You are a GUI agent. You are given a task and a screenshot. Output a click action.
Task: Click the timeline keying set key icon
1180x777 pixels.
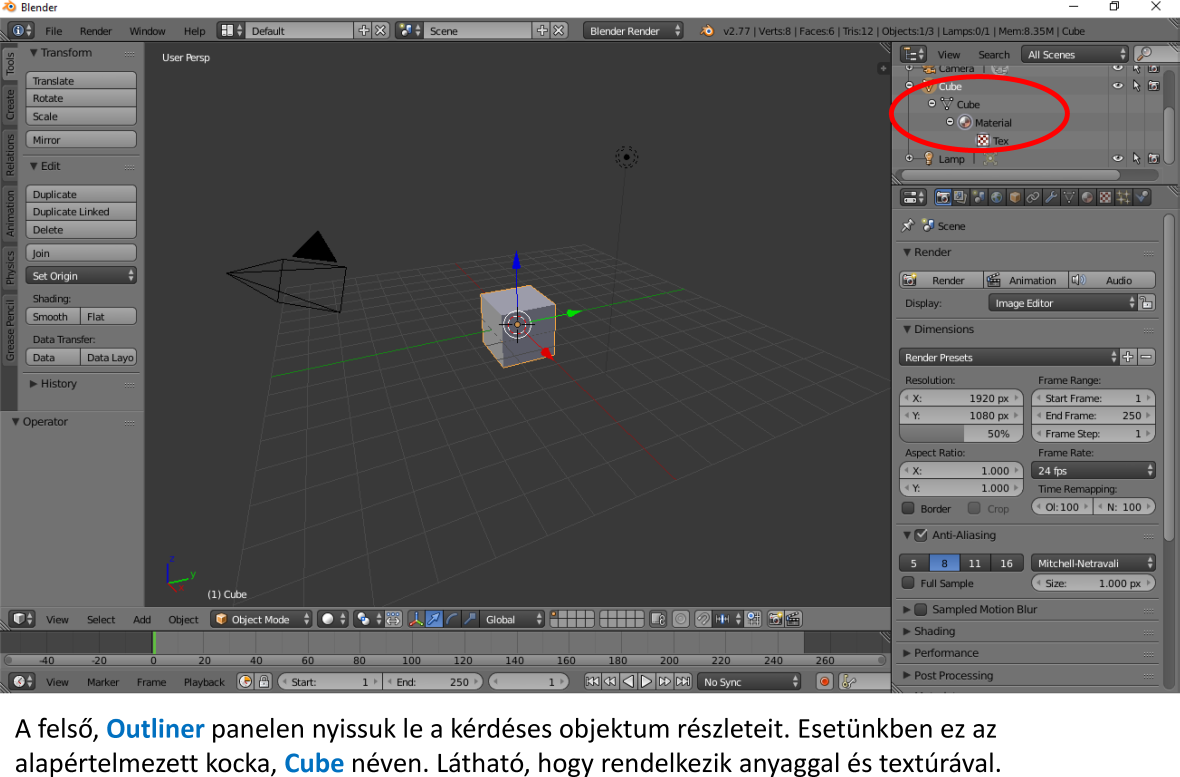(849, 681)
